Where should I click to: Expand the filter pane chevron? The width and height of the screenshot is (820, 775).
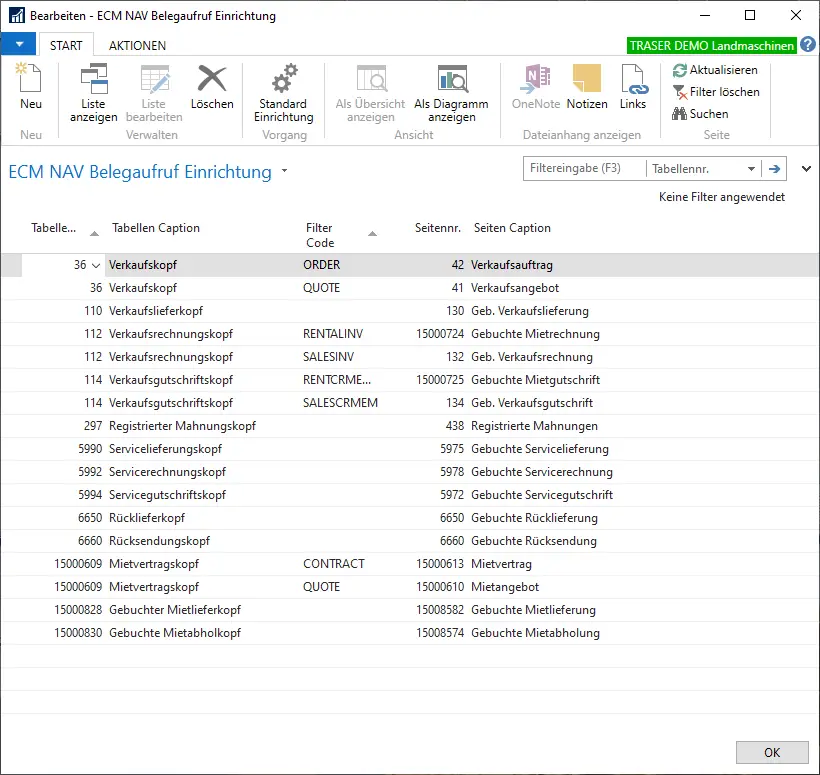point(806,169)
